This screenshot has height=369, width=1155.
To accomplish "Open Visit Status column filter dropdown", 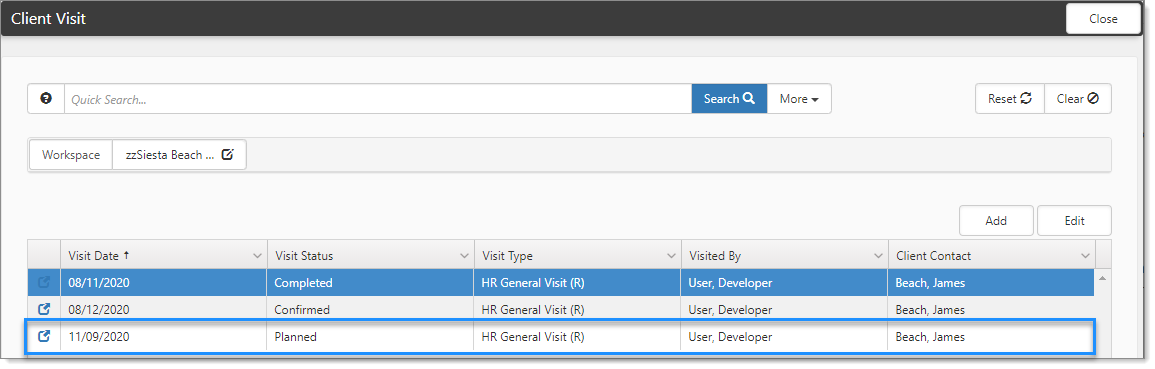I will coord(464,256).
